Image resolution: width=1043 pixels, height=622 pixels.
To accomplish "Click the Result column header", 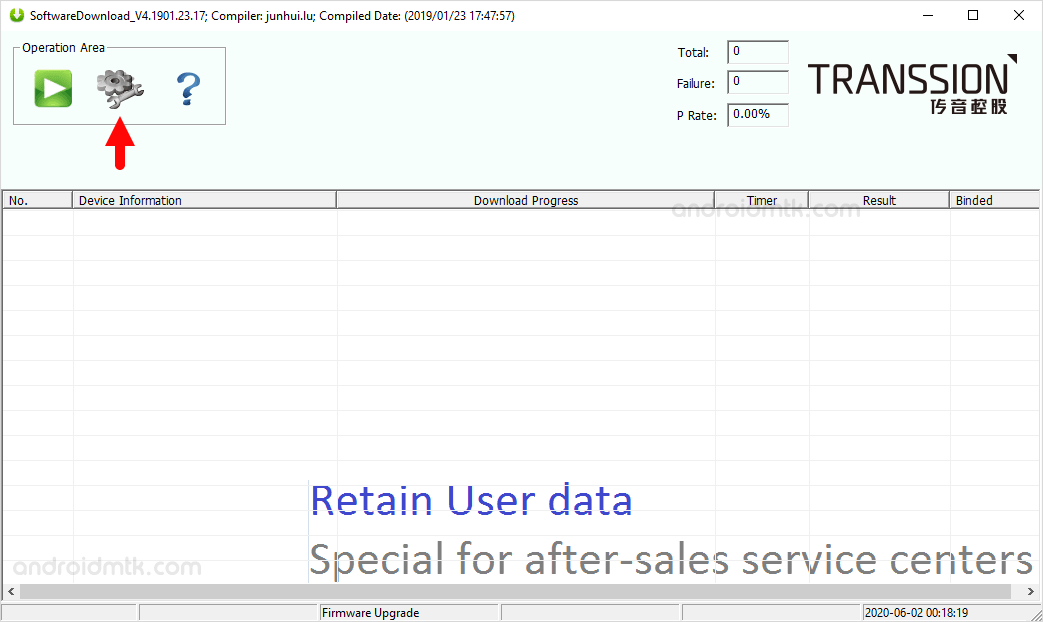I will (x=878, y=200).
